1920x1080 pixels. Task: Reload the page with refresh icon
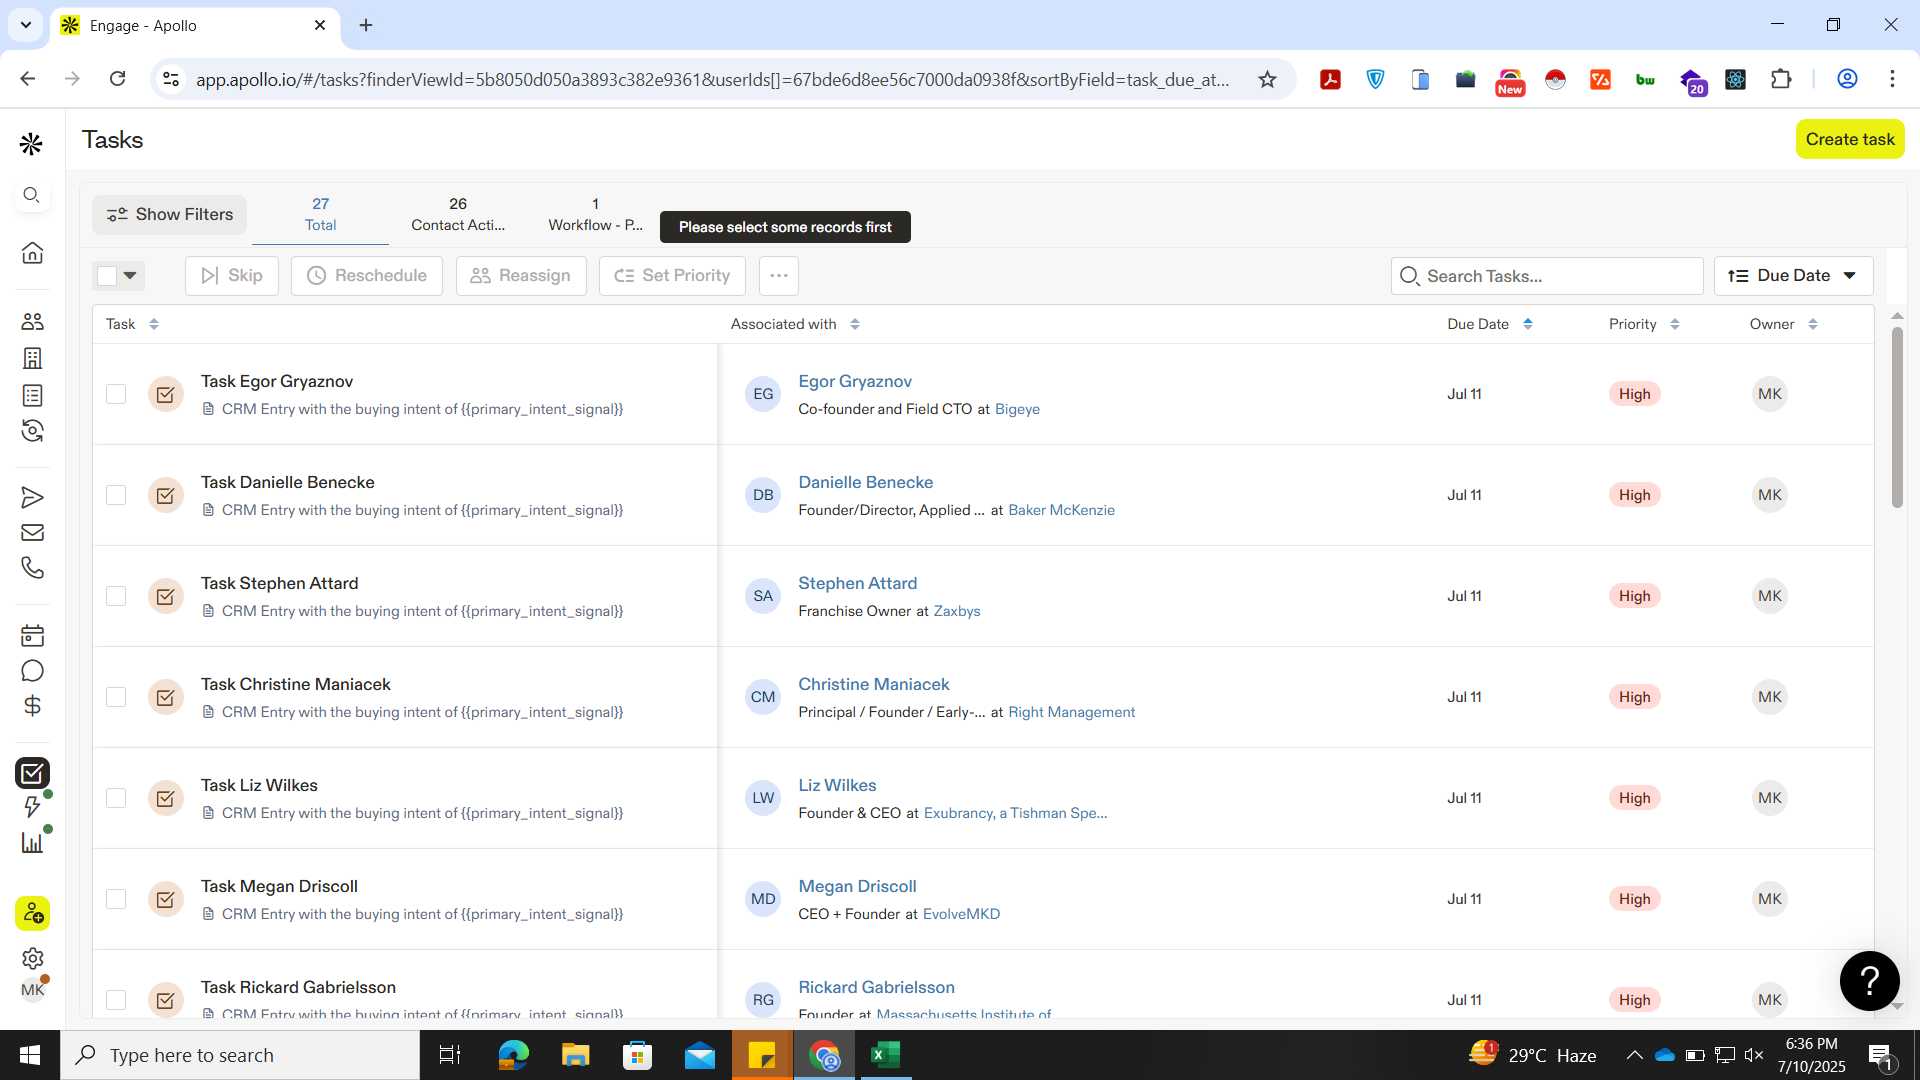(117, 79)
